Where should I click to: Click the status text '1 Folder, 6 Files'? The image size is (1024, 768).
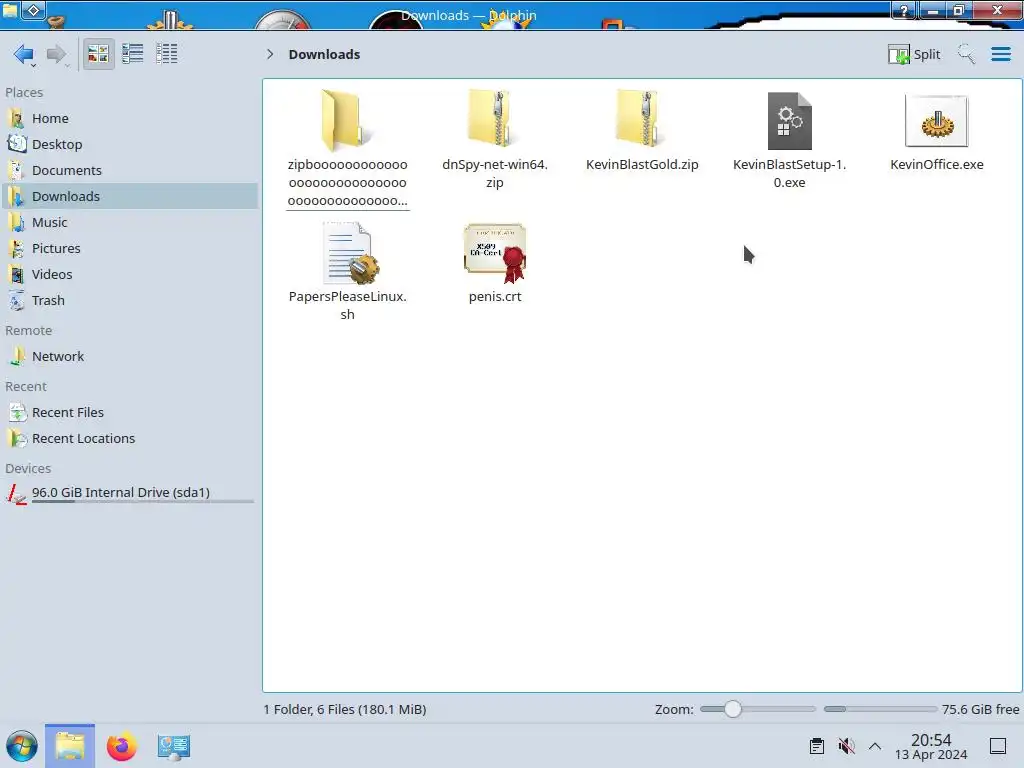pyautogui.click(x=345, y=709)
